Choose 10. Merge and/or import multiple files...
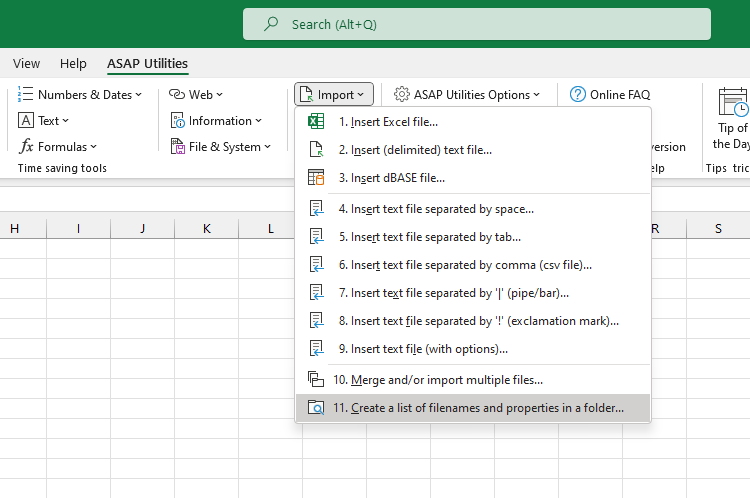 [x=473, y=379]
